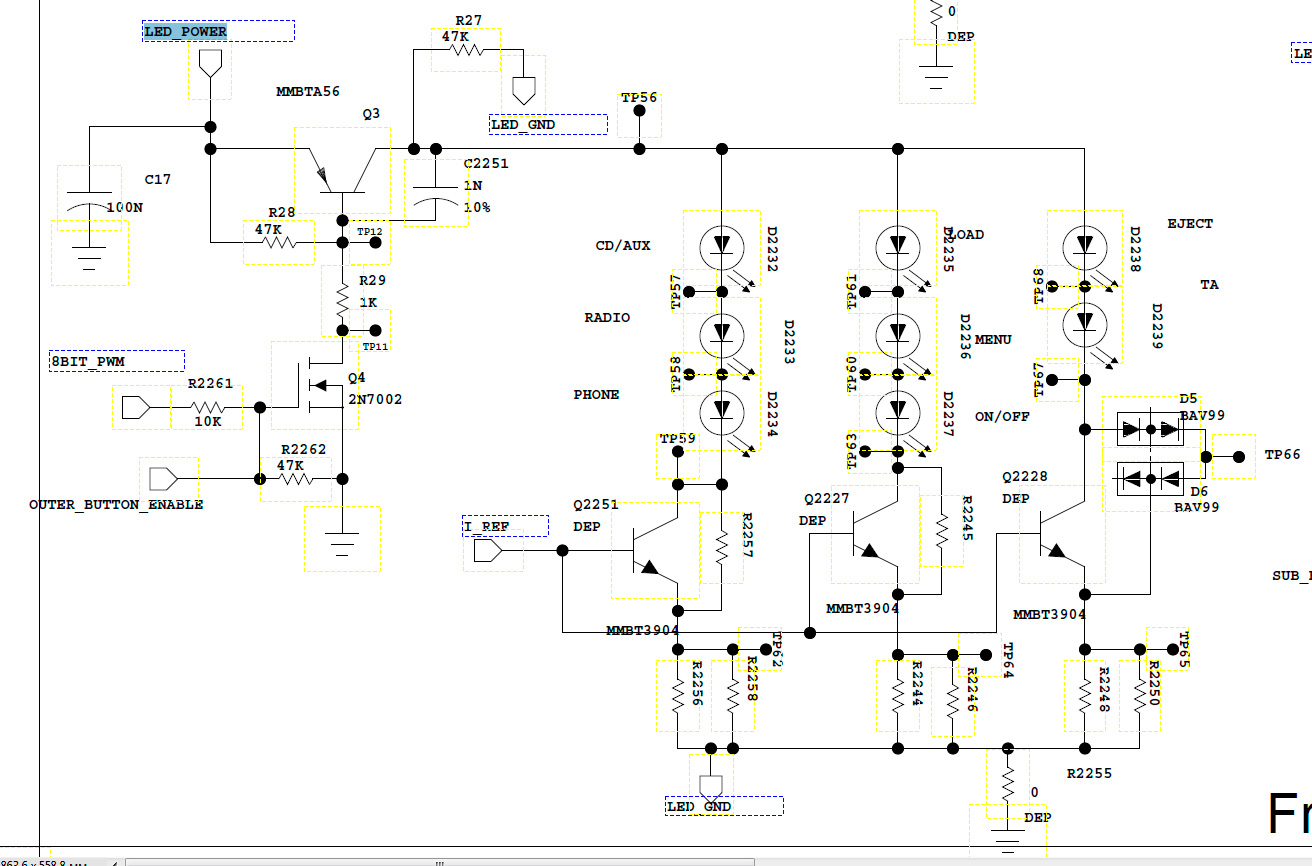
Task: Select the R2248 resistor symbol
Action: click(x=1085, y=695)
